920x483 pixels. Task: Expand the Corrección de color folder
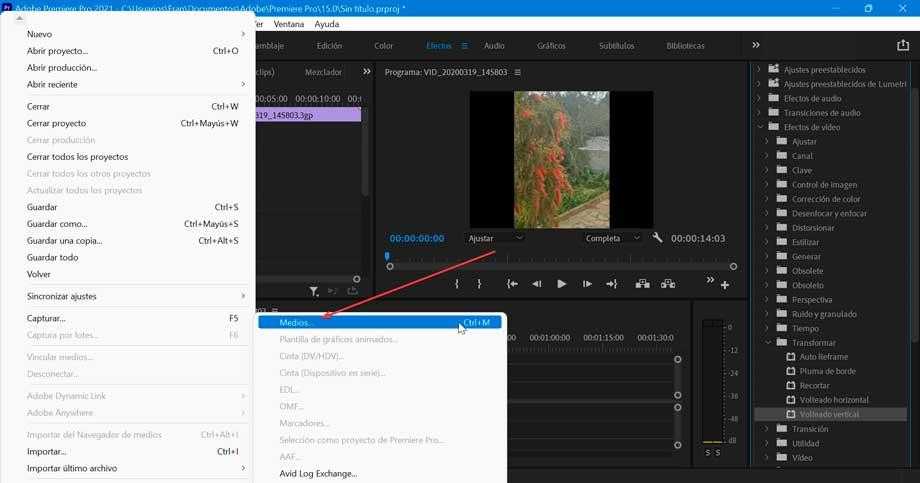point(768,199)
